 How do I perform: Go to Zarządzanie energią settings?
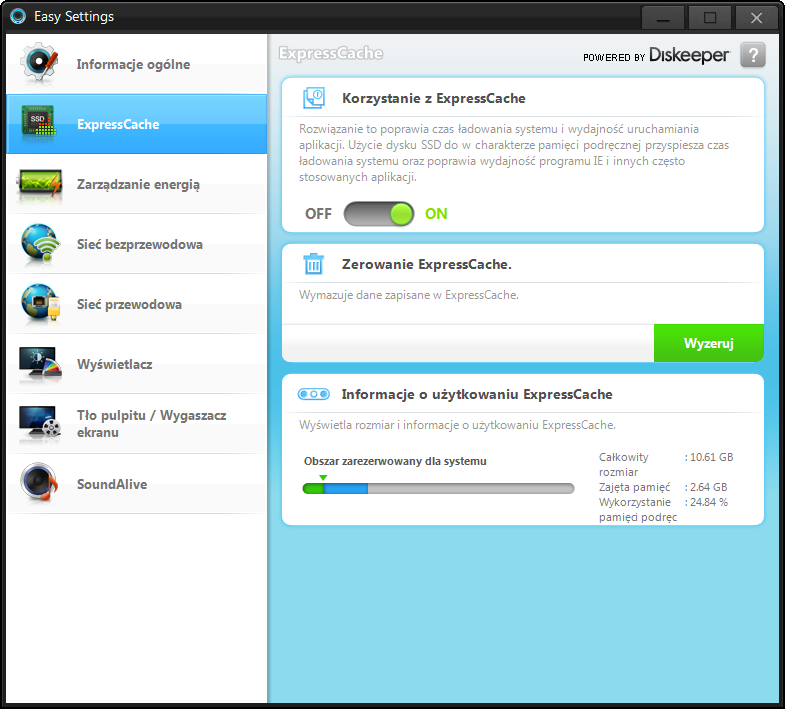[x=137, y=184]
